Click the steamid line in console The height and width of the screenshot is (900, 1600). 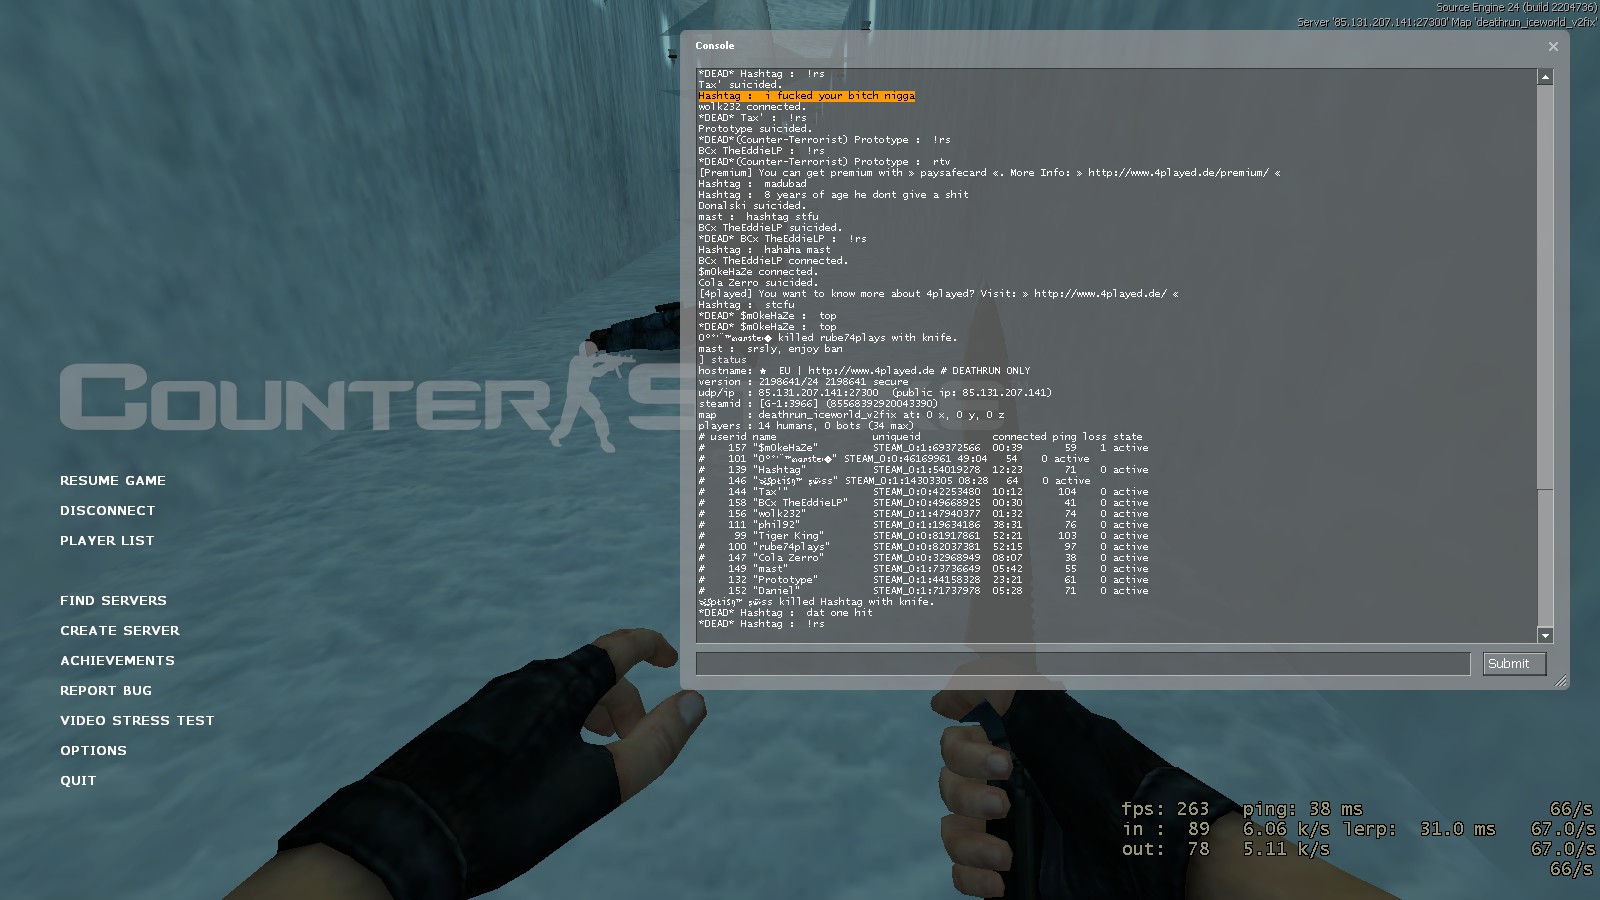(x=818, y=404)
